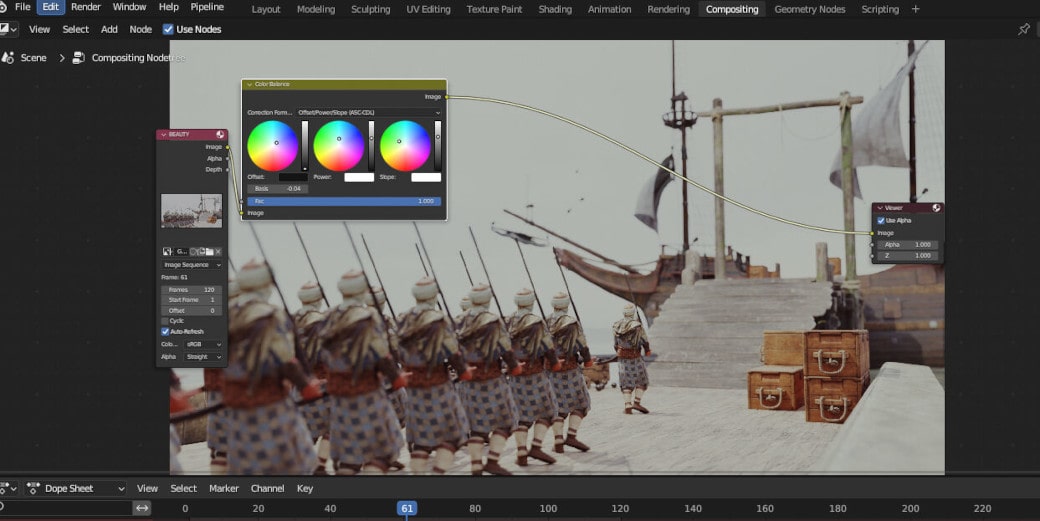
Task: Adjust the Slope wheel brightness slider
Action: (438, 146)
